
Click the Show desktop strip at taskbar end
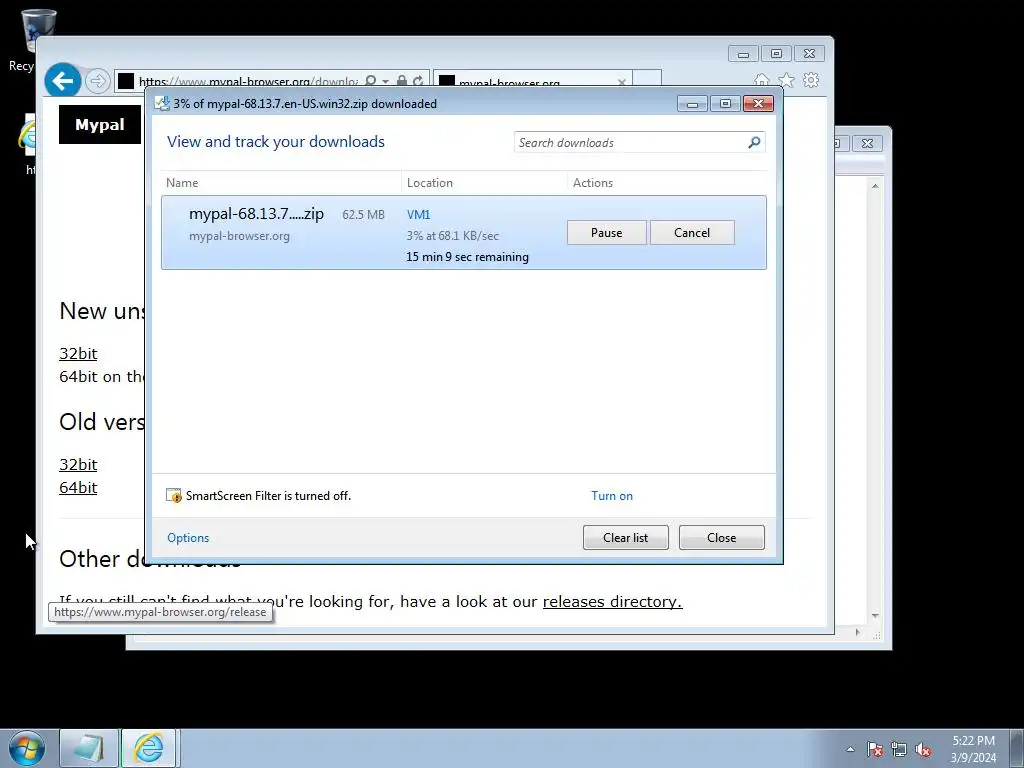point(1017,748)
